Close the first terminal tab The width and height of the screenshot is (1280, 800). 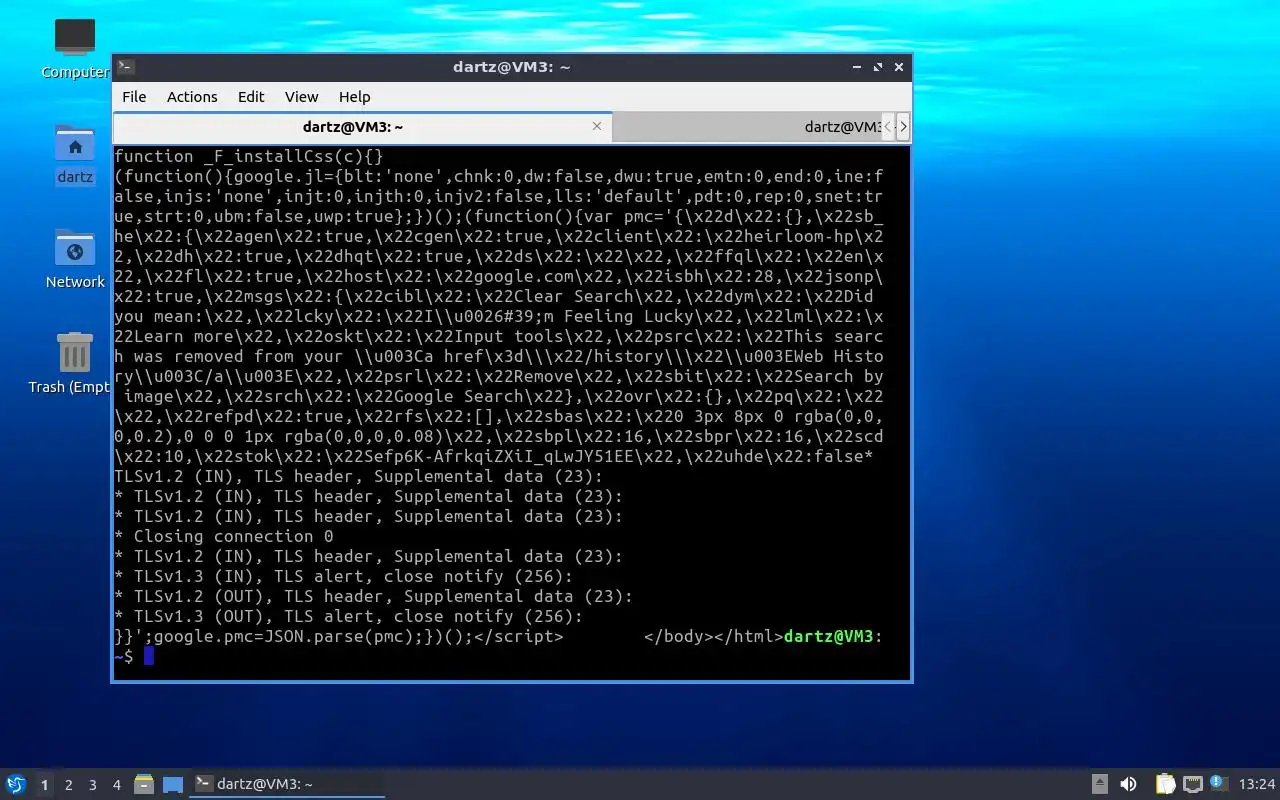pyautogui.click(x=597, y=126)
